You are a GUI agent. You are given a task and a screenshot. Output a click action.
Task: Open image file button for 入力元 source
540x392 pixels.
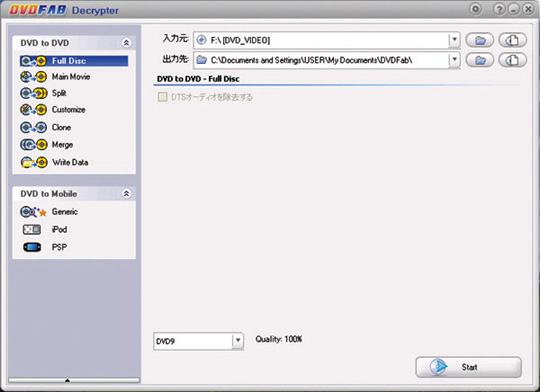coord(513,40)
